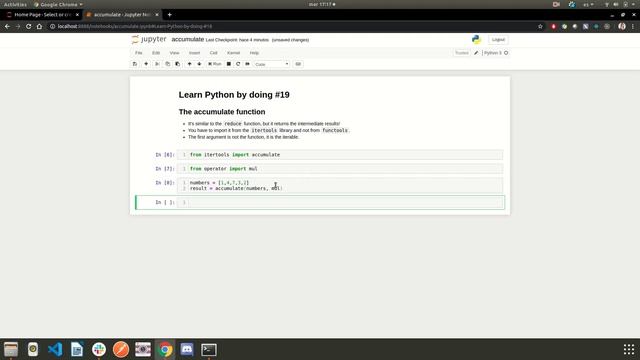Open the keyboard language es indicator
Image resolution: width=640 pixels, height=360 pixels.
(588, 4)
